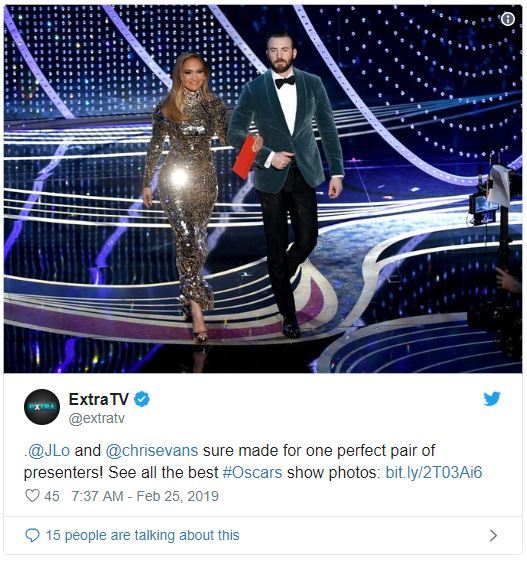
Task: Click the blue verified badge
Action: click(142, 399)
